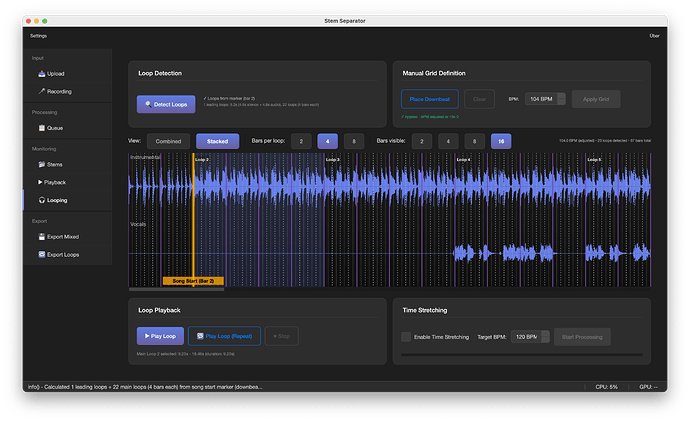The height and width of the screenshot is (422, 690).
Task: Click the Target BPM spinner arrows
Action: 545,337
